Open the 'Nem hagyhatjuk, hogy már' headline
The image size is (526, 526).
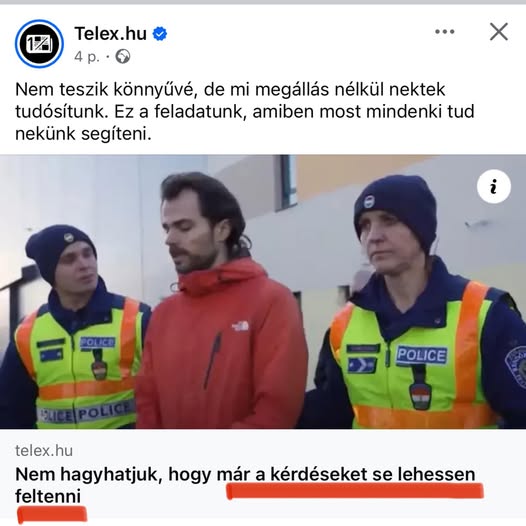[245, 485]
